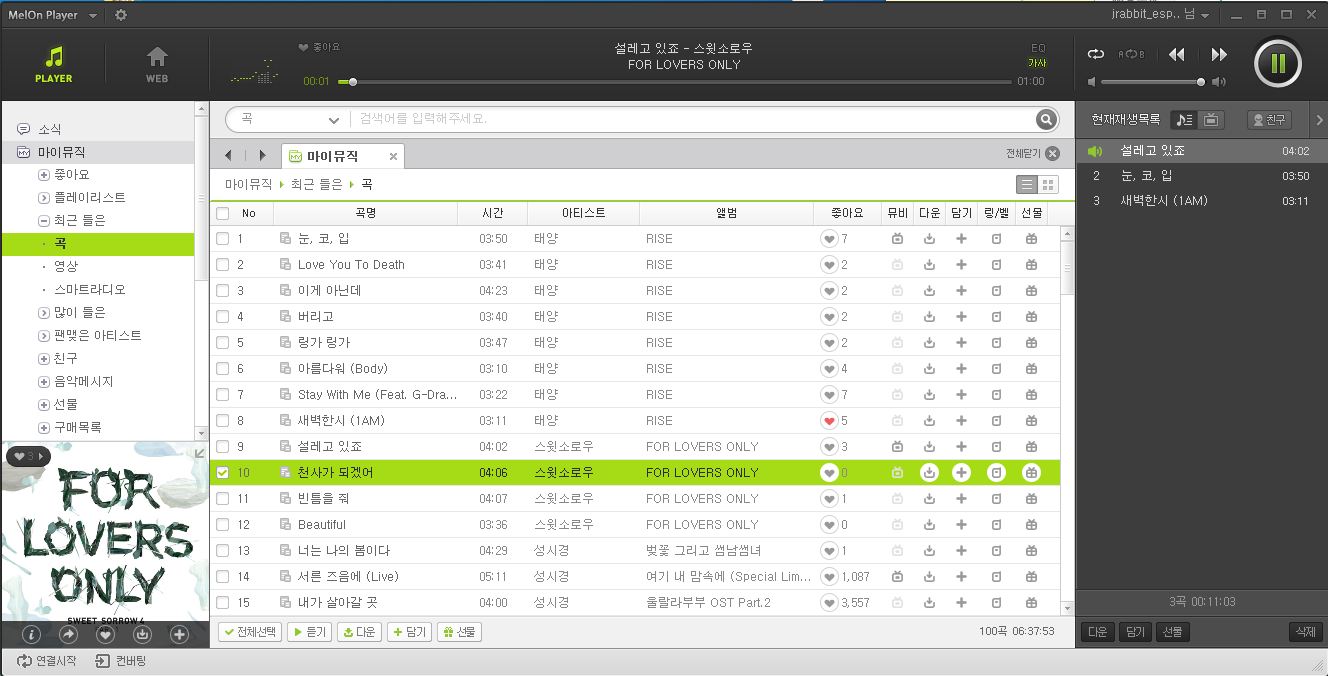Click the heart icon for 새벽한시 (1AM)
The width and height of the screenshot is (1328, 676).
click(829, 421)
